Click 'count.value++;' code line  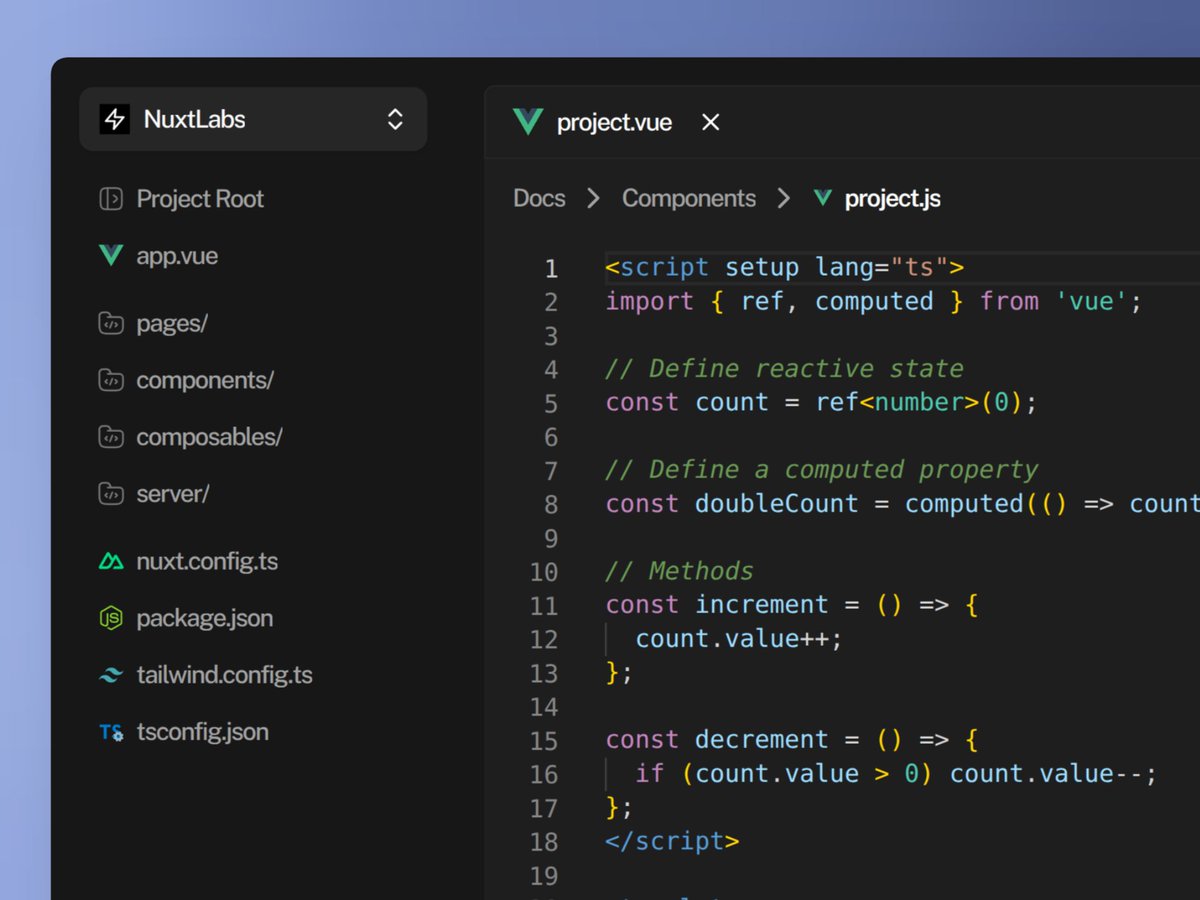pos(739,638)
